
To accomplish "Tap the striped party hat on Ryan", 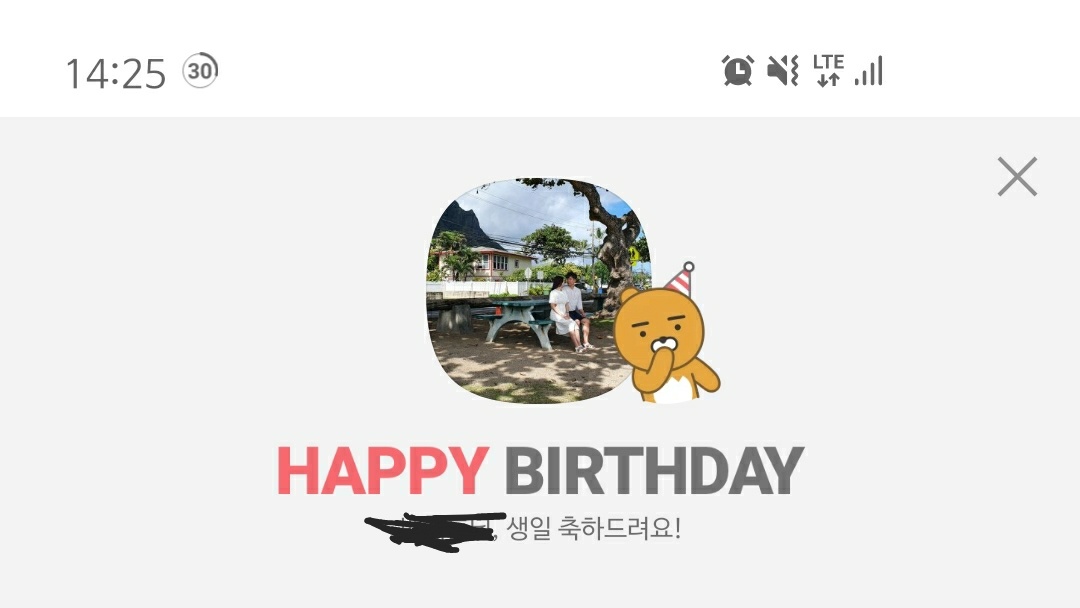I will (681, 279).
